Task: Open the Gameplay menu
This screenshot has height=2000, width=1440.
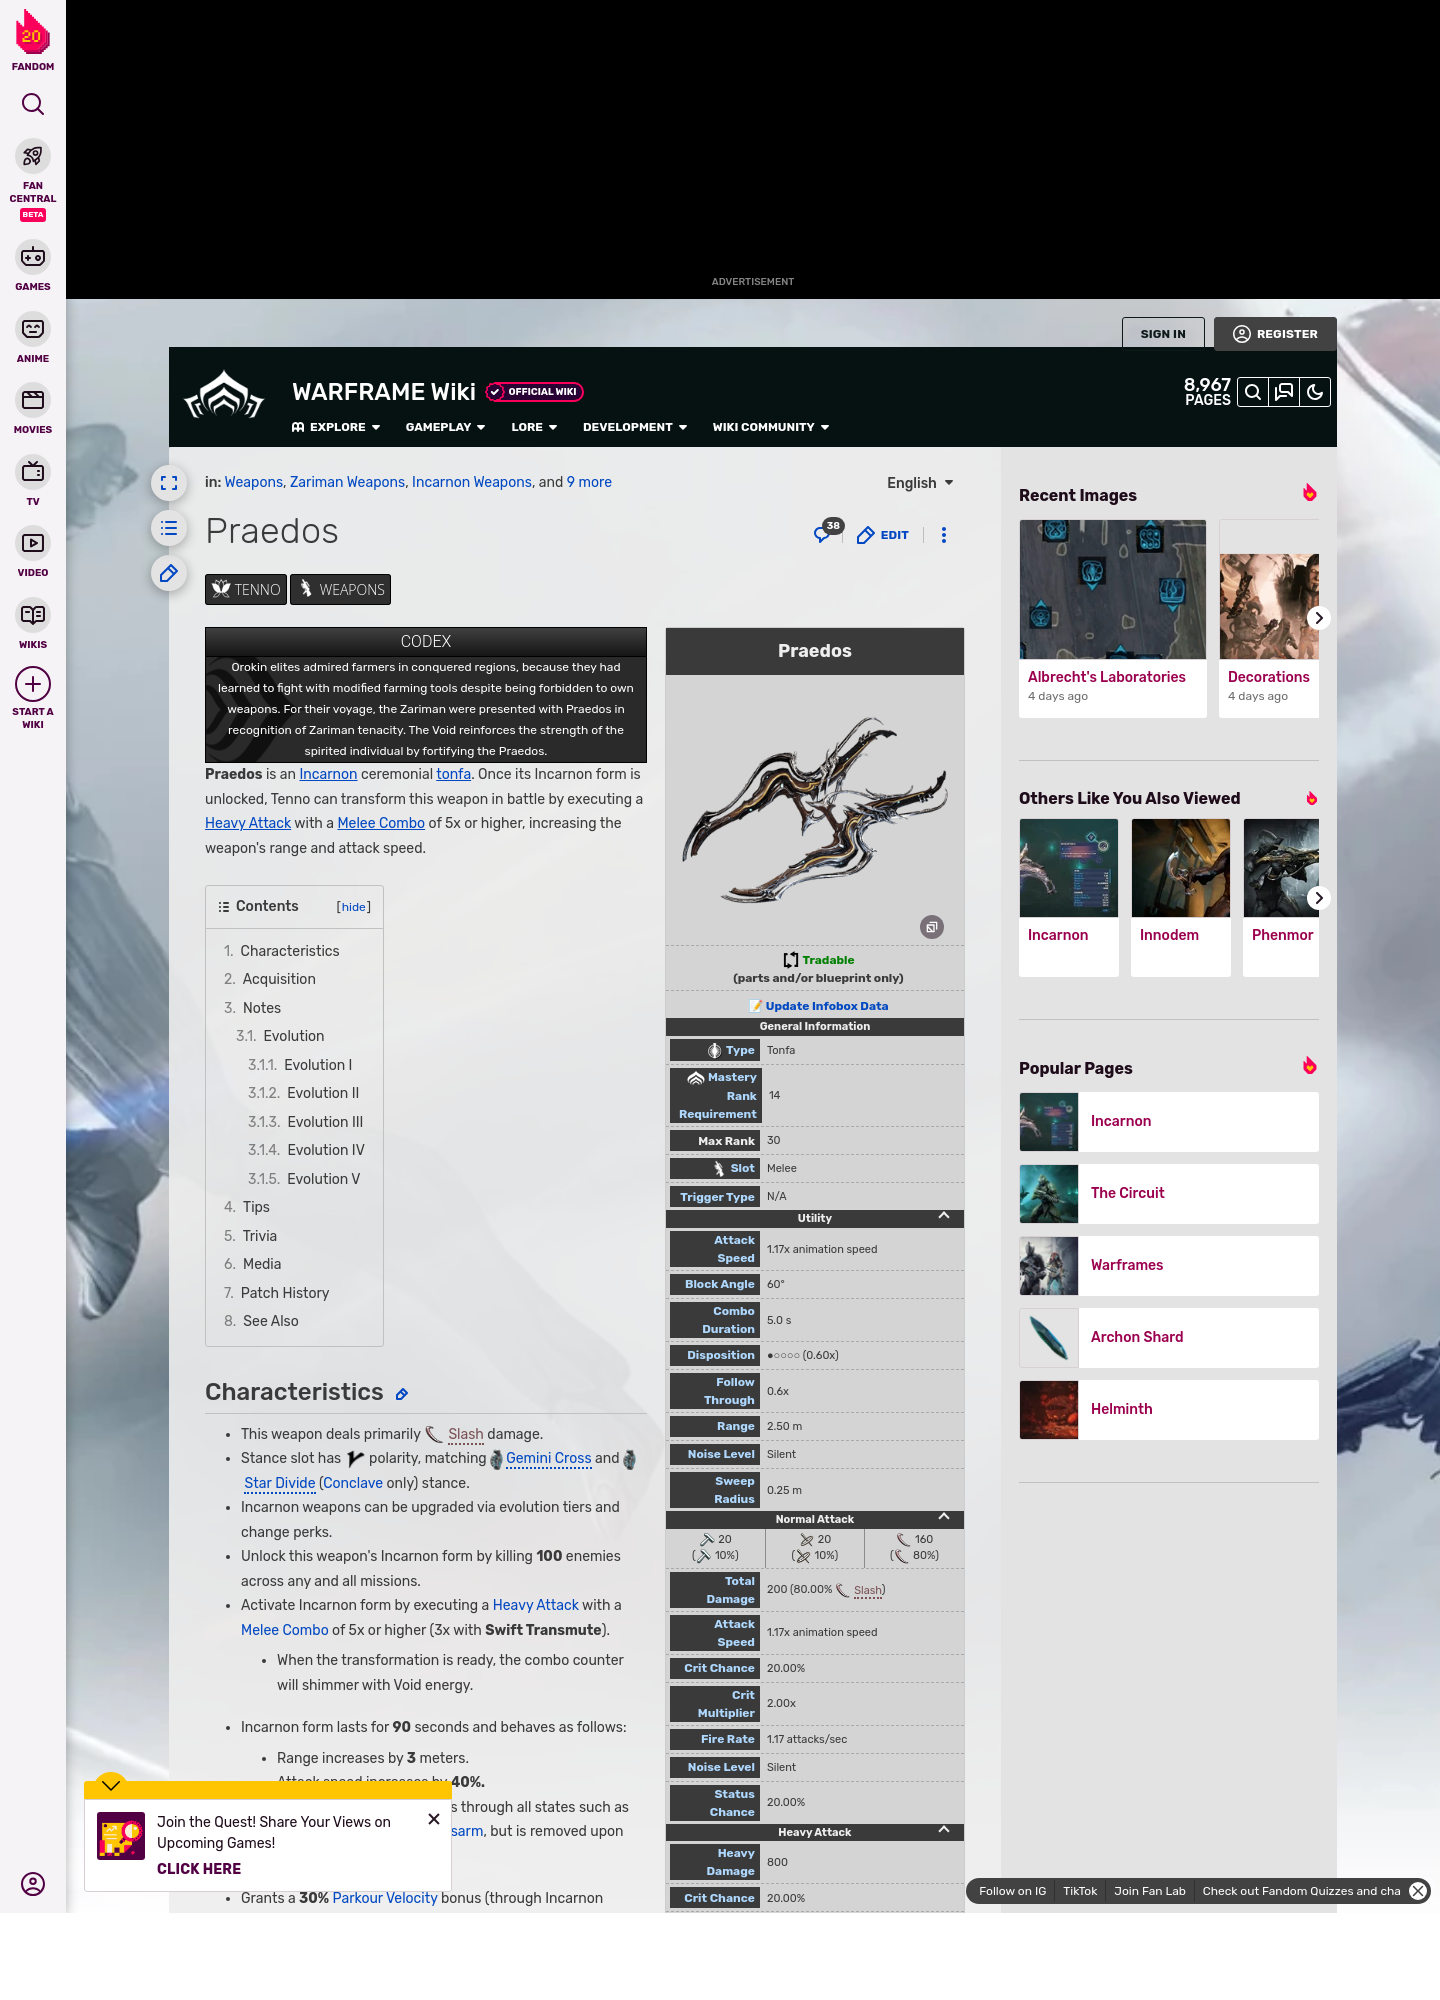Action: click(445, 427)
